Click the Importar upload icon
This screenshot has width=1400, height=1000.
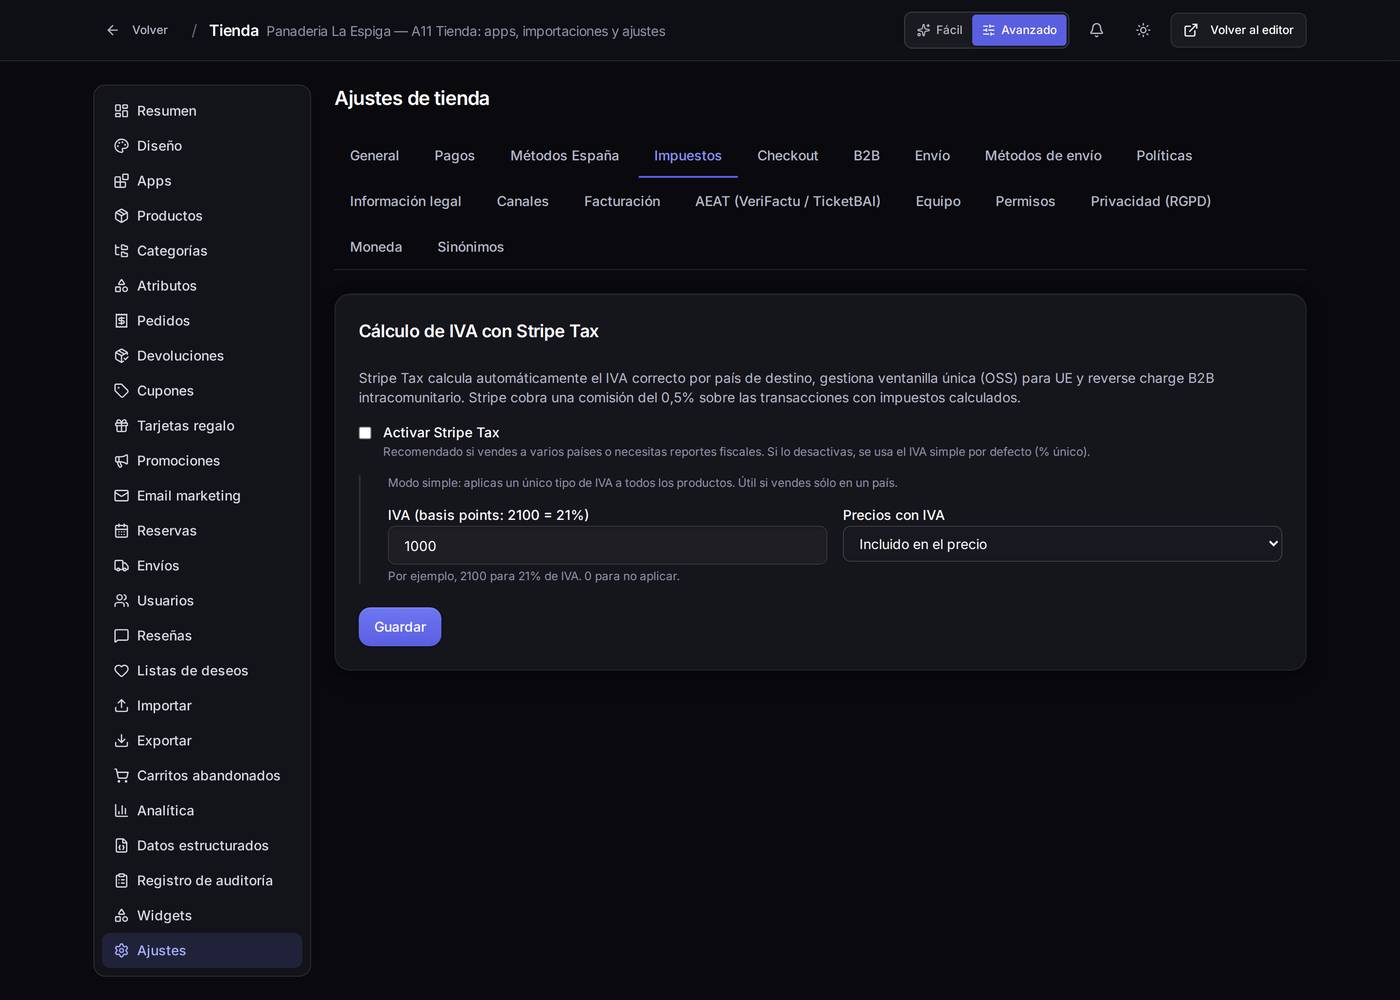[121, 706]
